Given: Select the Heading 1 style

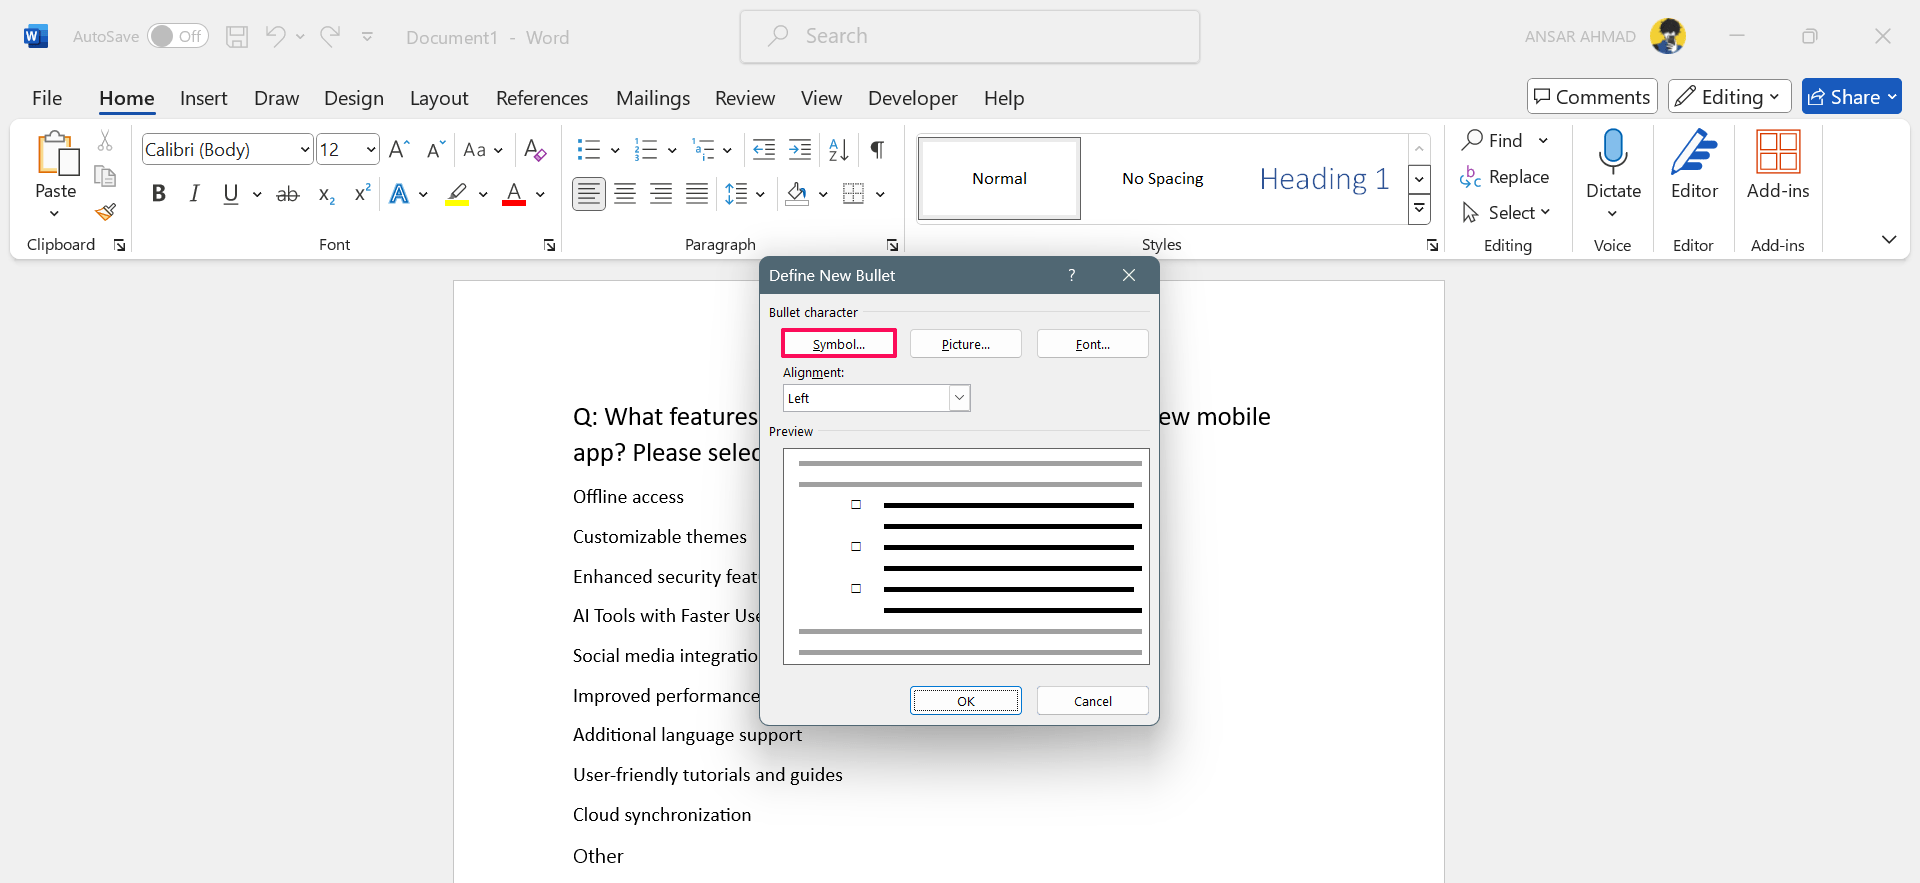Looking at the screenshot, I should point(1324,178).
